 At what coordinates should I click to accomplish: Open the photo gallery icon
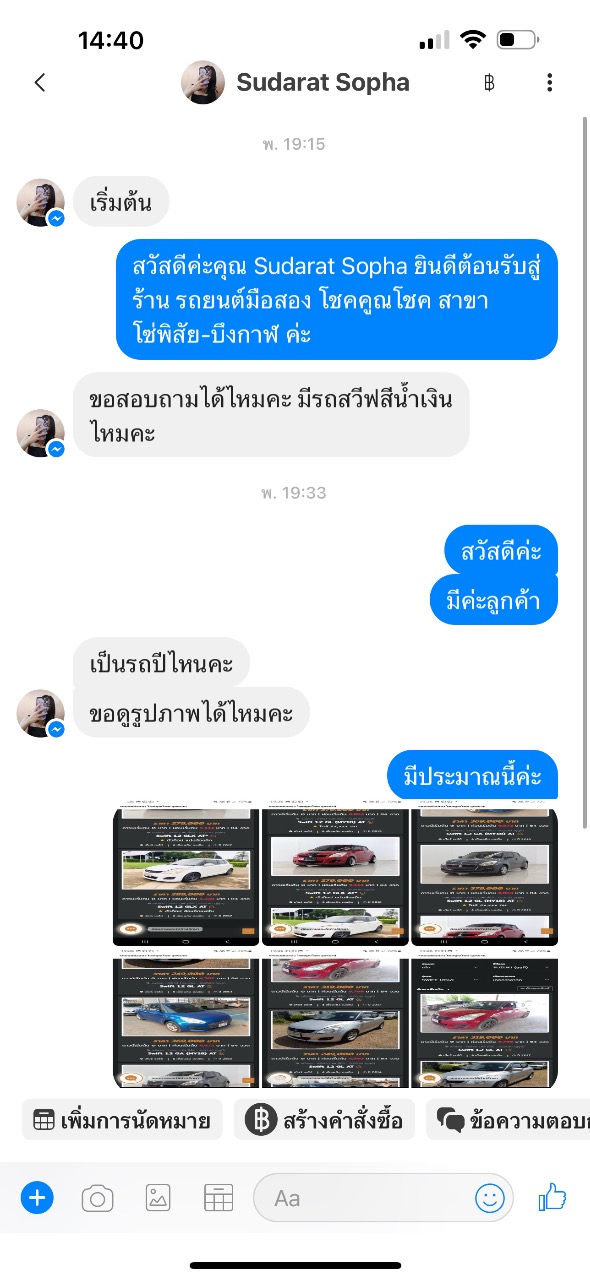158,1197
